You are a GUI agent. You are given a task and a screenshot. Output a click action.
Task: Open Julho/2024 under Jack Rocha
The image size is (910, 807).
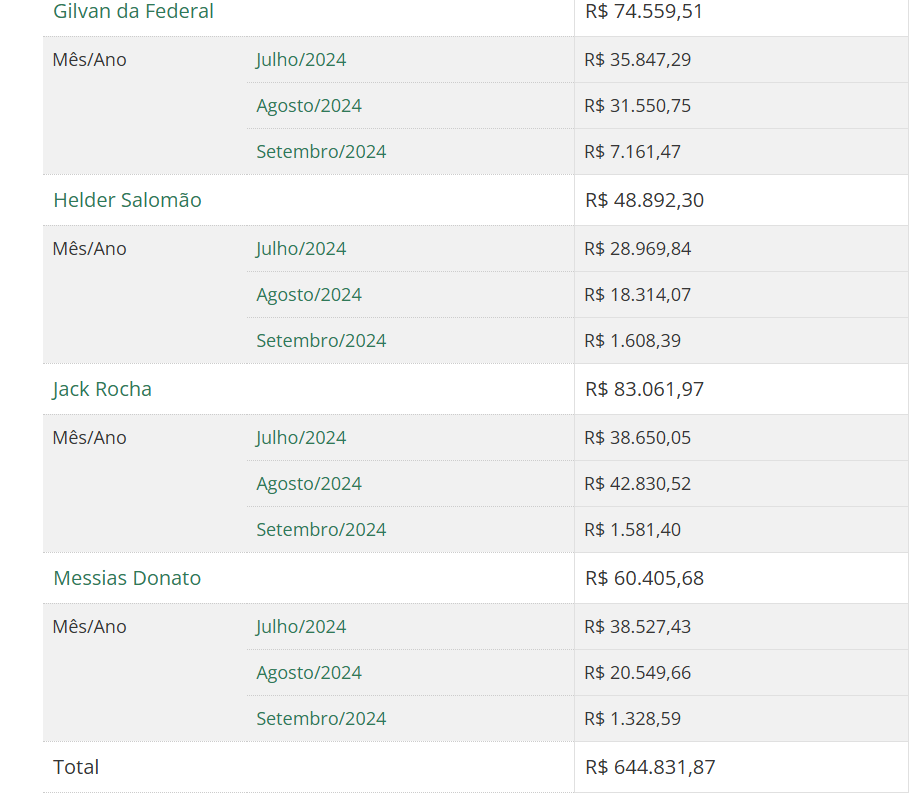301,438
